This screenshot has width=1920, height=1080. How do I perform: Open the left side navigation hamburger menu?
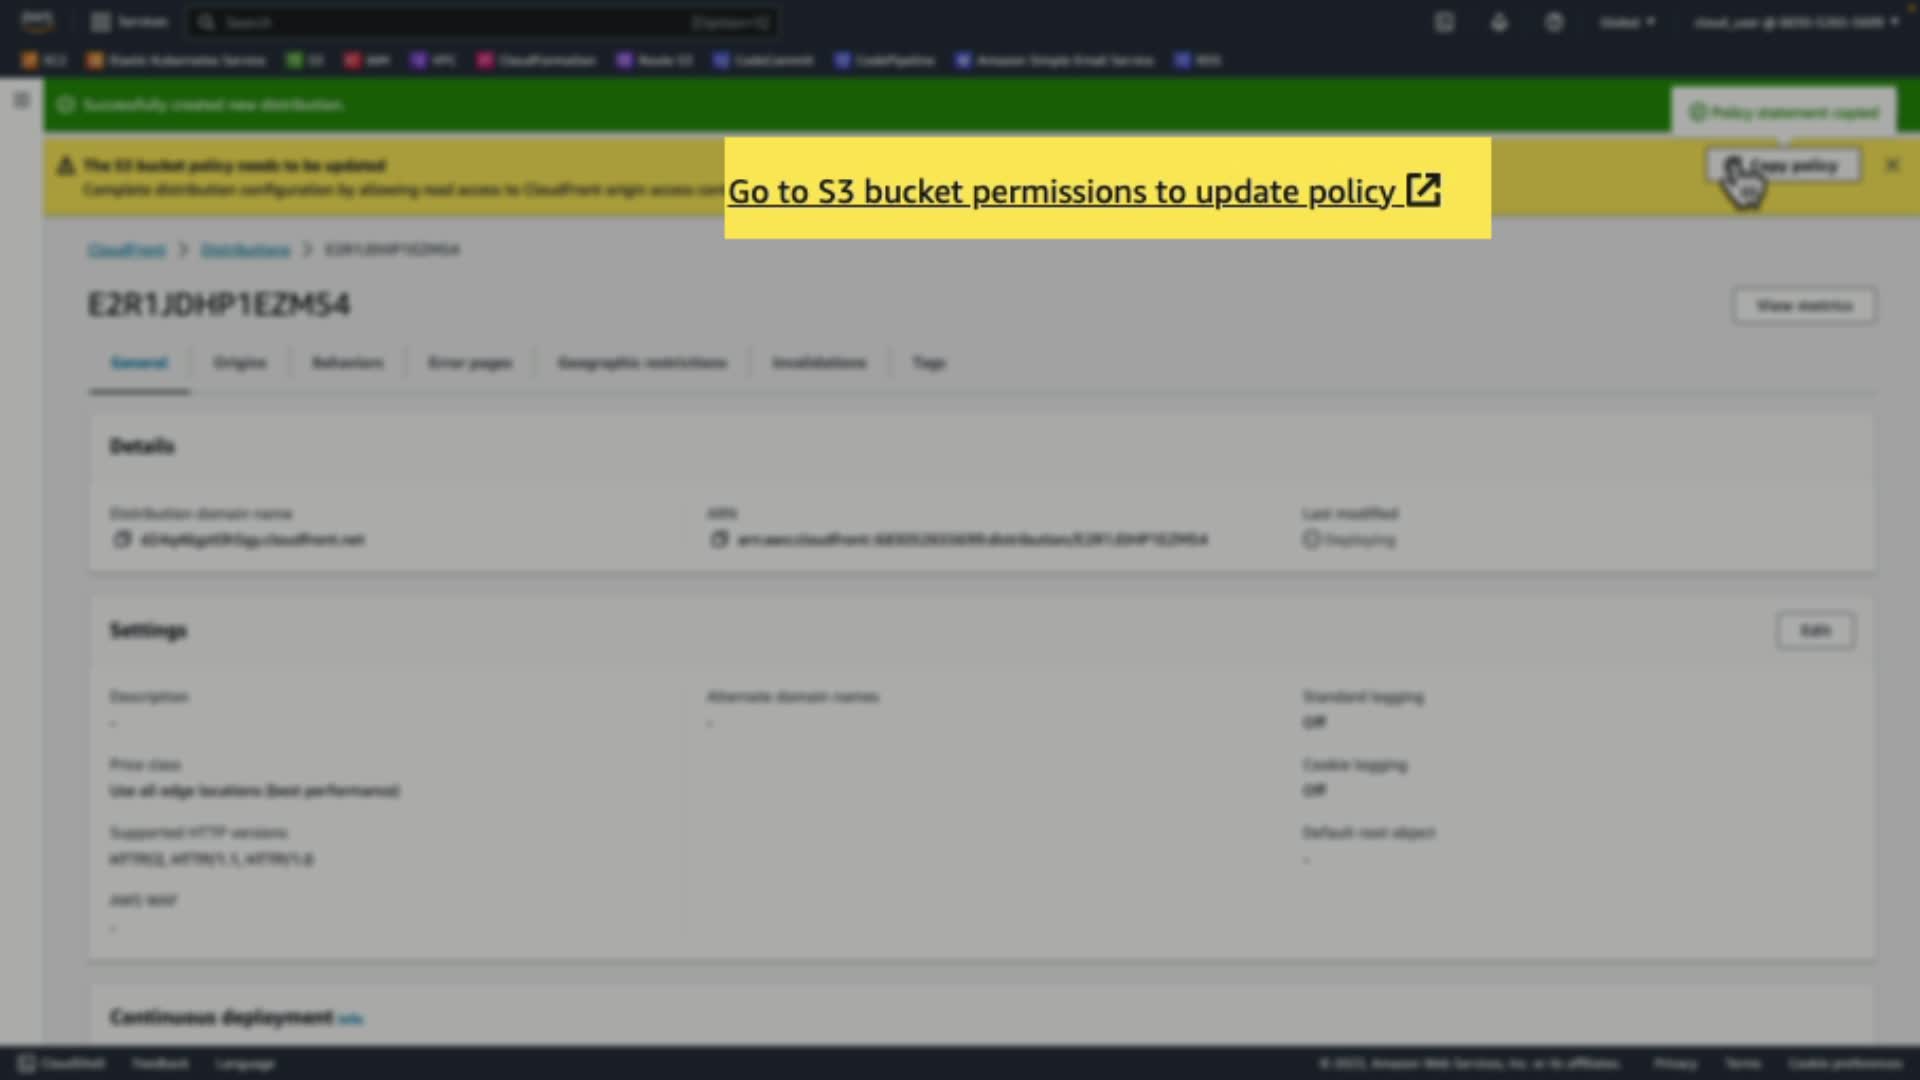coord(21,100)
